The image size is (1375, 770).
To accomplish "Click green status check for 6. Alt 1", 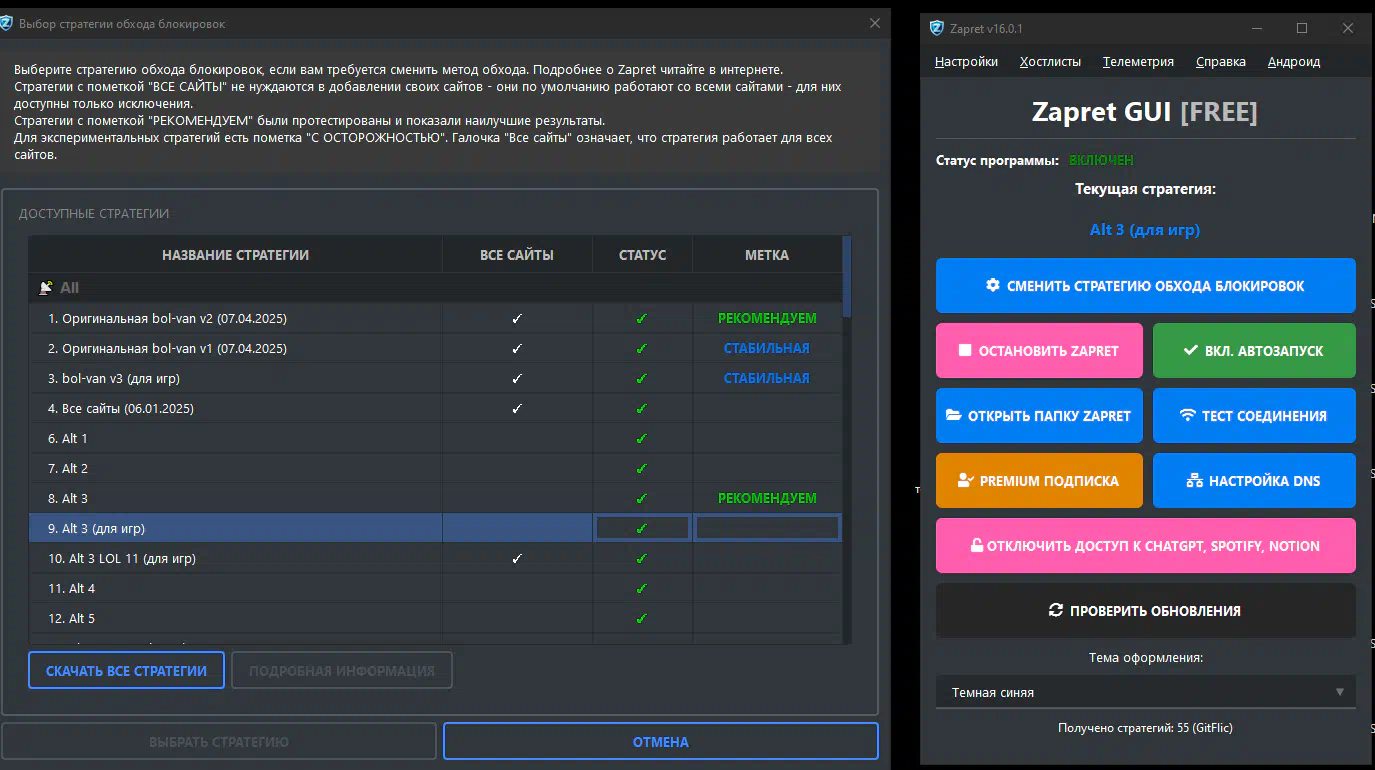I will 641,438.
